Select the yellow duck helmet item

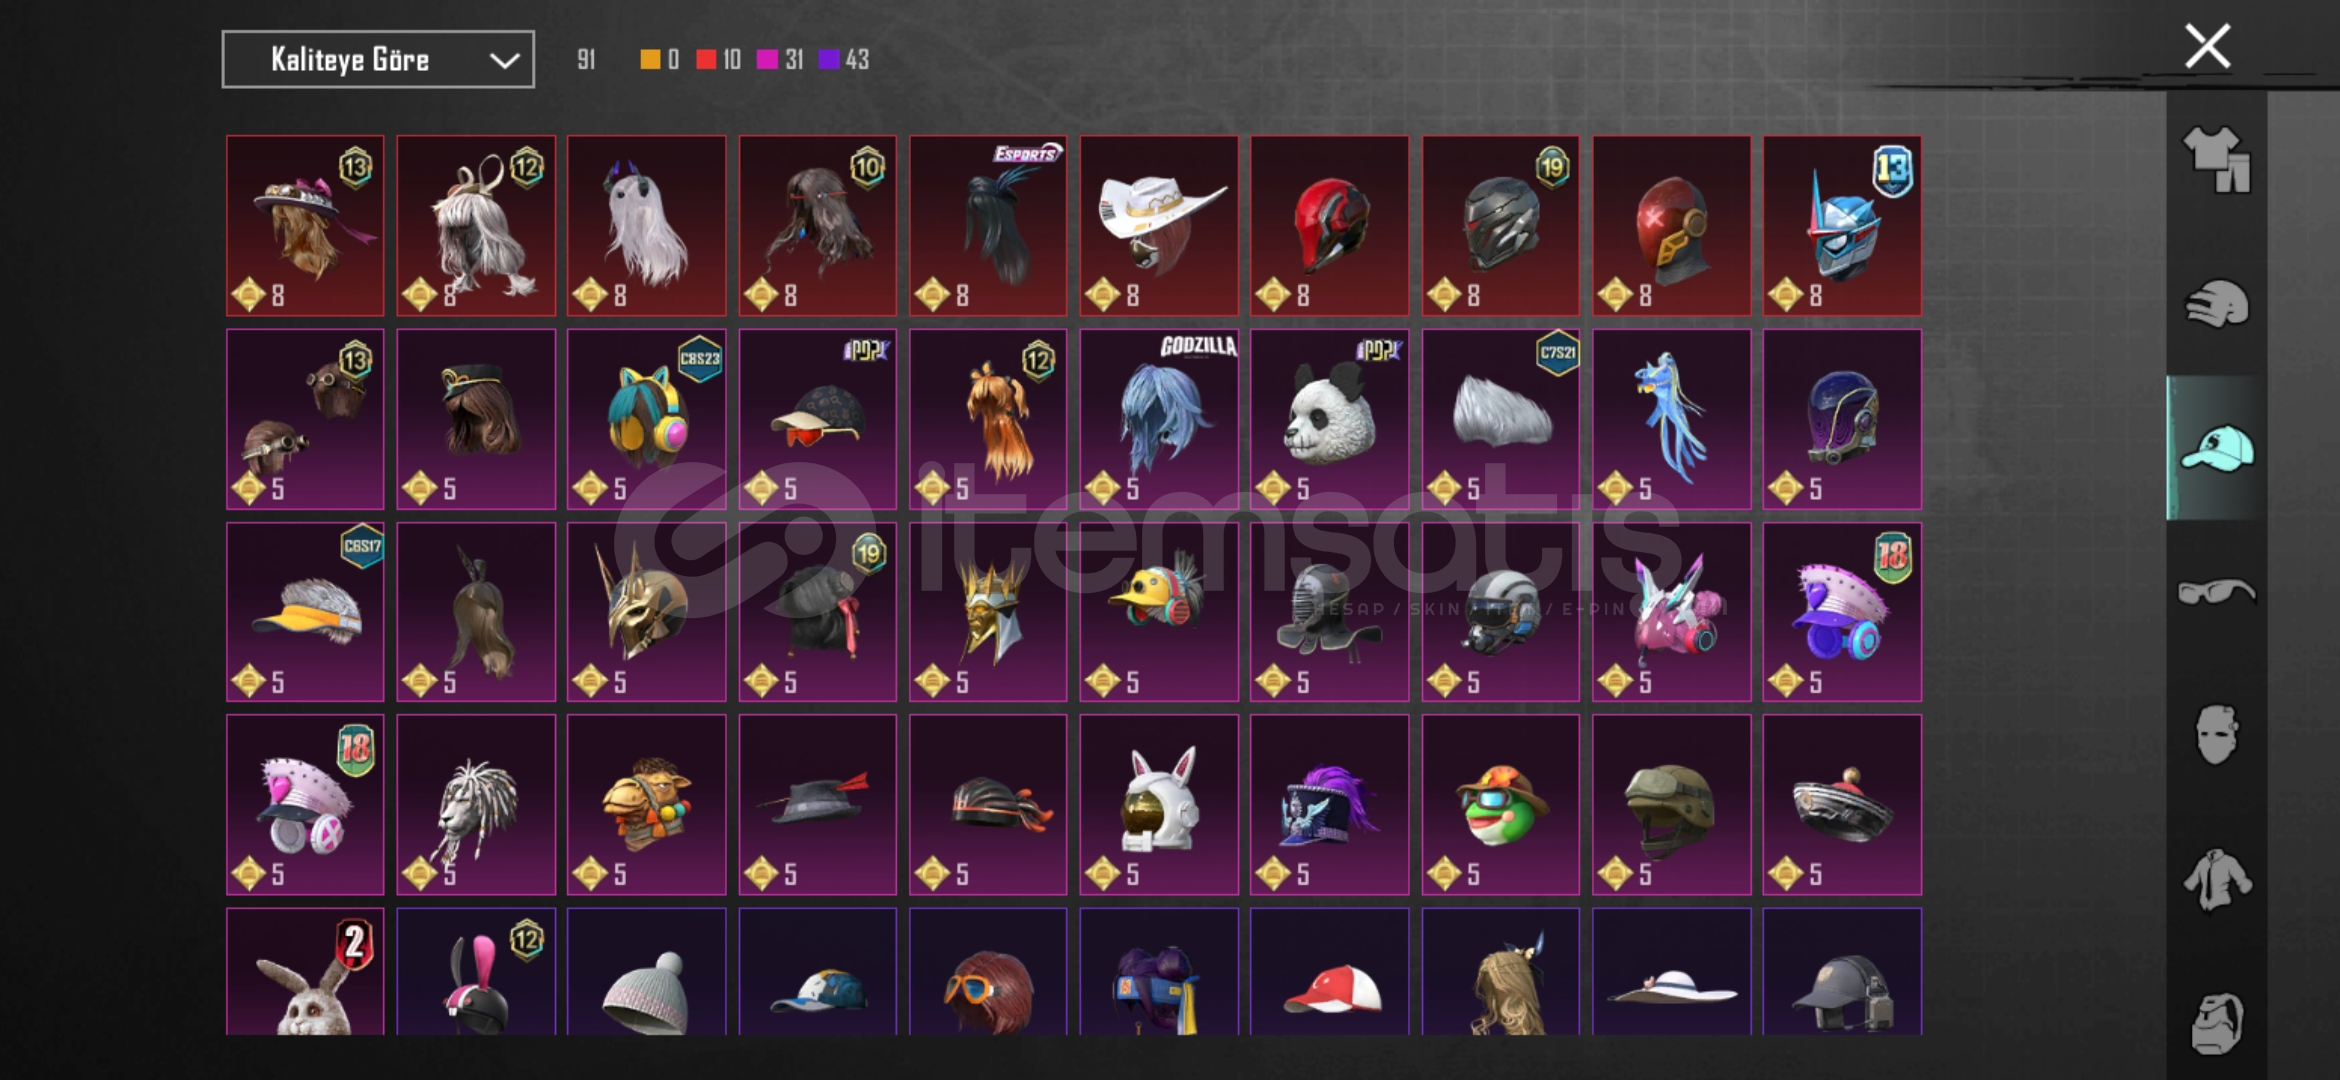click(1159, 612)
